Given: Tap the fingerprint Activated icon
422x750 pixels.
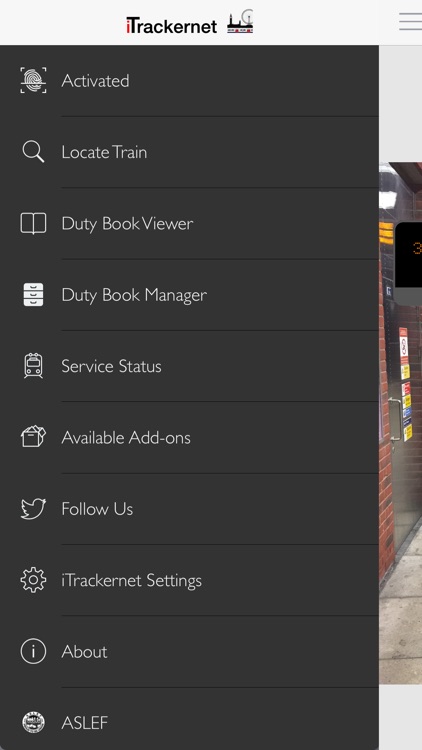Looking at the screenshot, I should (33, 80).
